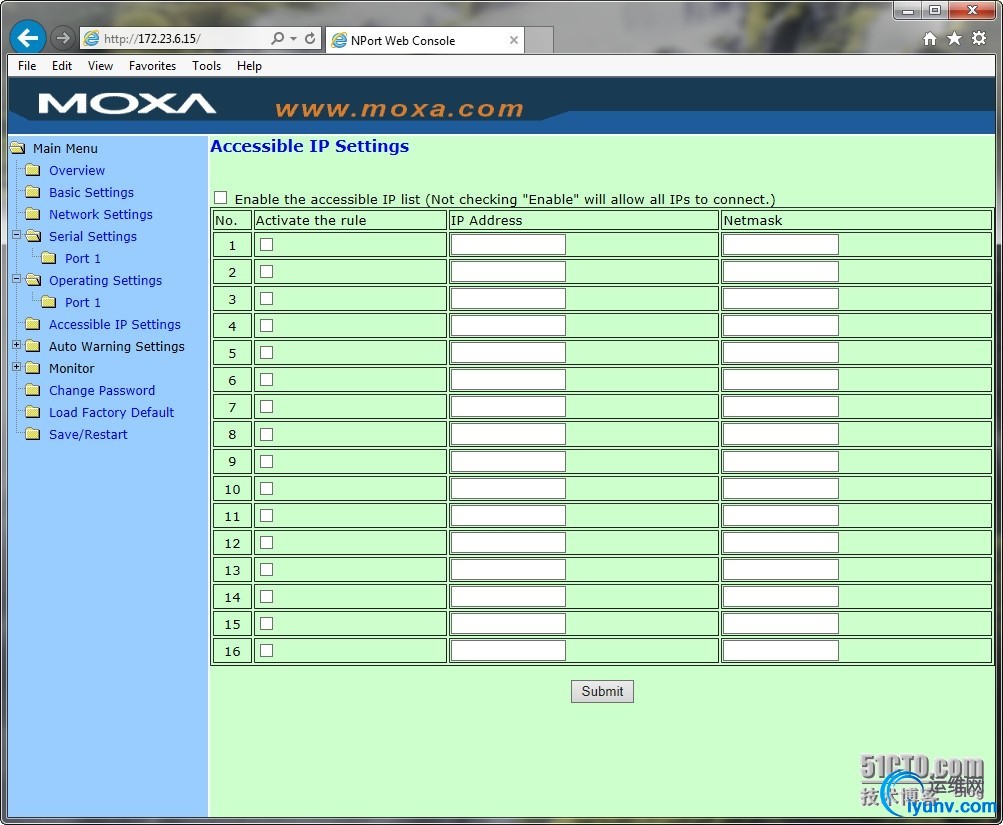Open the Help menu

click(249, 66)
